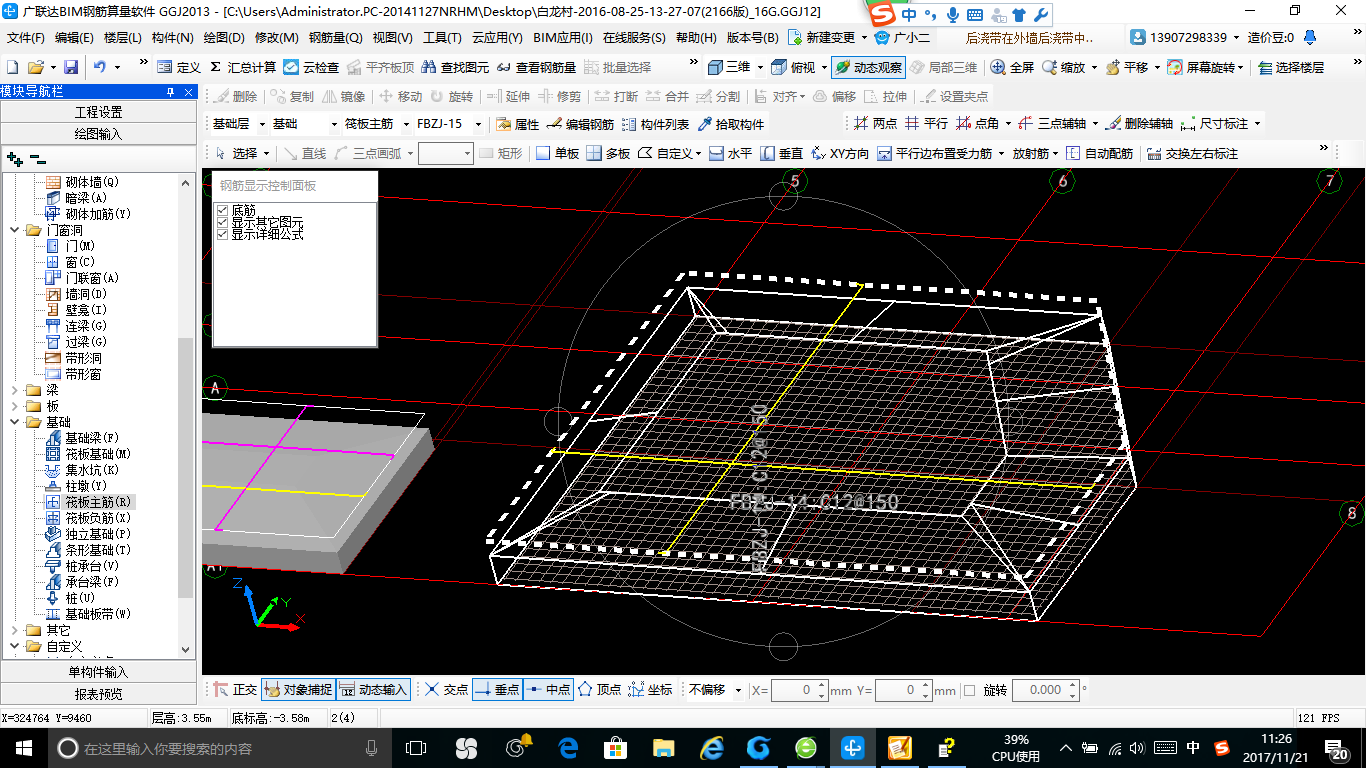The width and height of the screenshot is (1366, 768).
Task: Expand the 梁 tree folder
Action: tap(15, 390)
